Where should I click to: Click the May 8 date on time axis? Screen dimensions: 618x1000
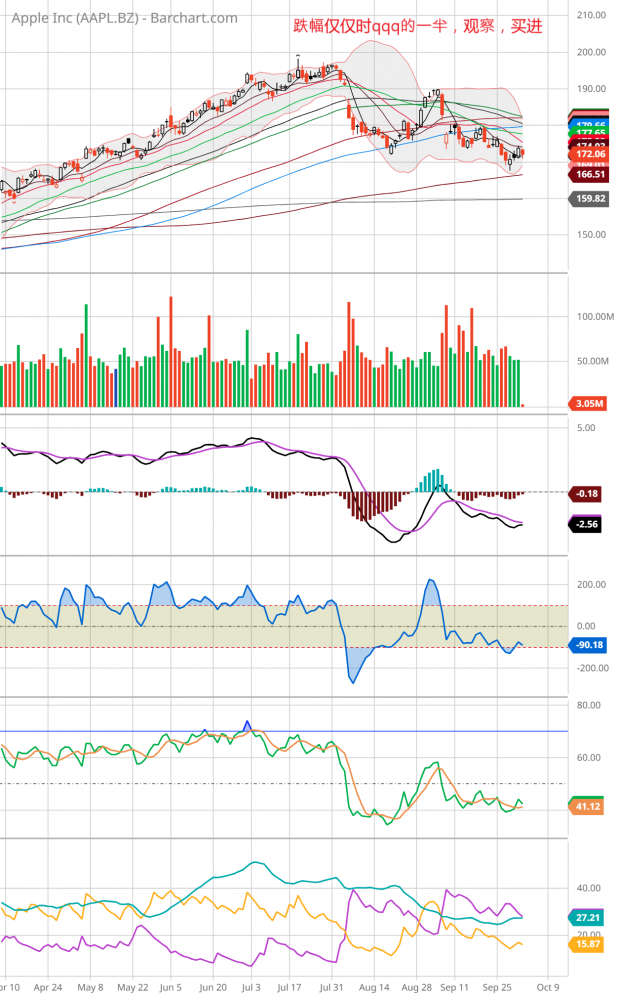click(90, 986)
